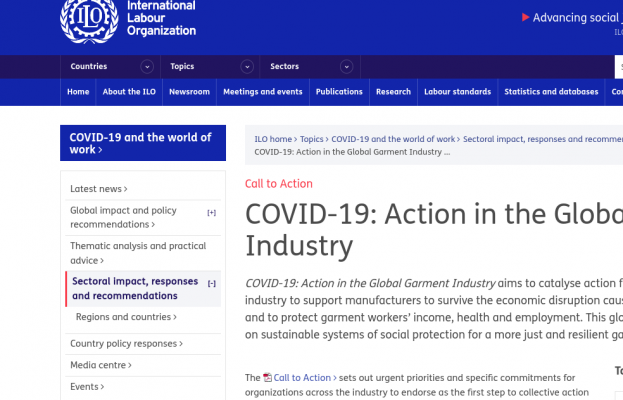Expand Global impact and policy recommendations section
The width and height of the screenshot is (623, 400).
pyautogui.click(x=211, y=212)
